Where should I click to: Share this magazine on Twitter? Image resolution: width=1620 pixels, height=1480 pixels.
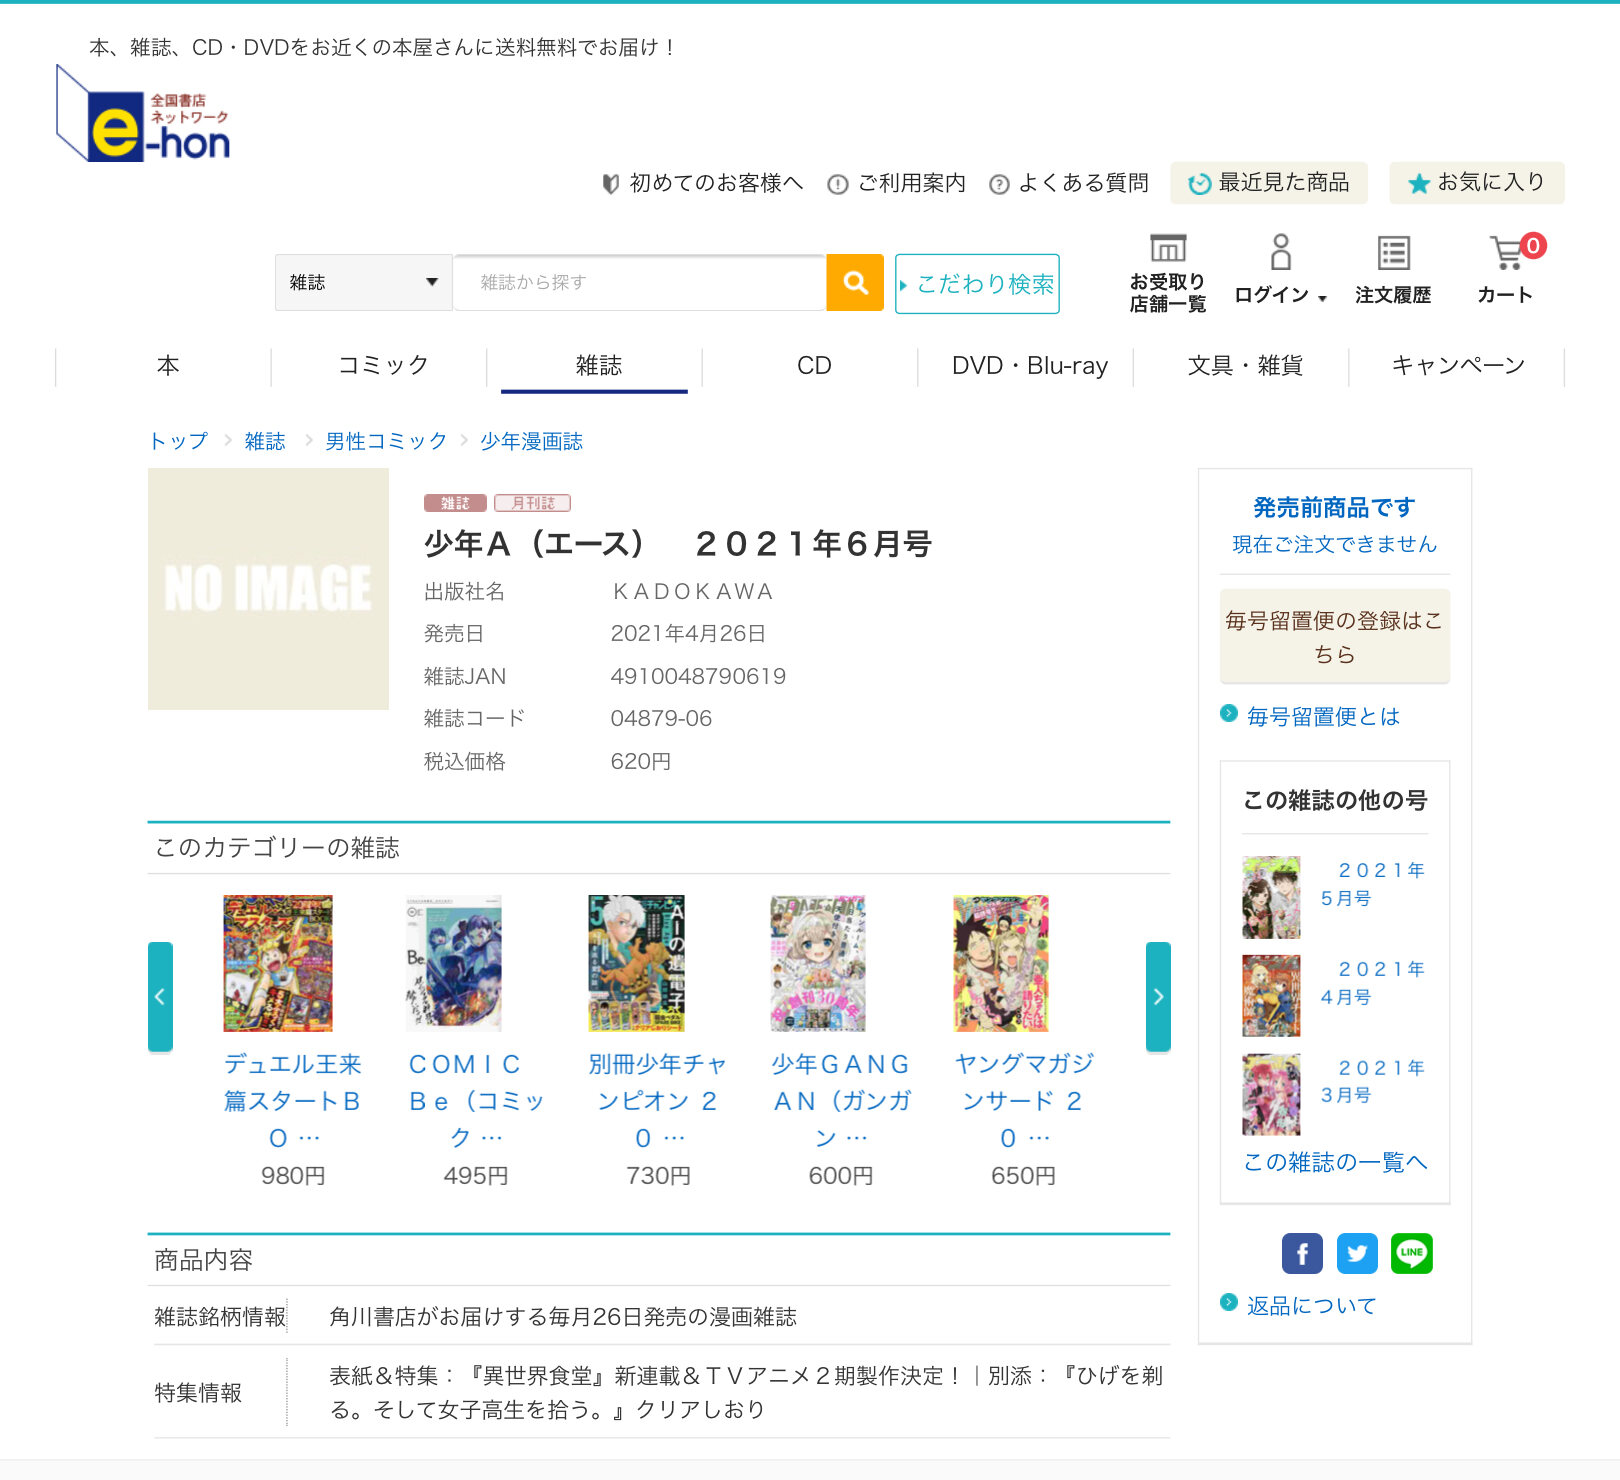[x=1357, y=1253]
